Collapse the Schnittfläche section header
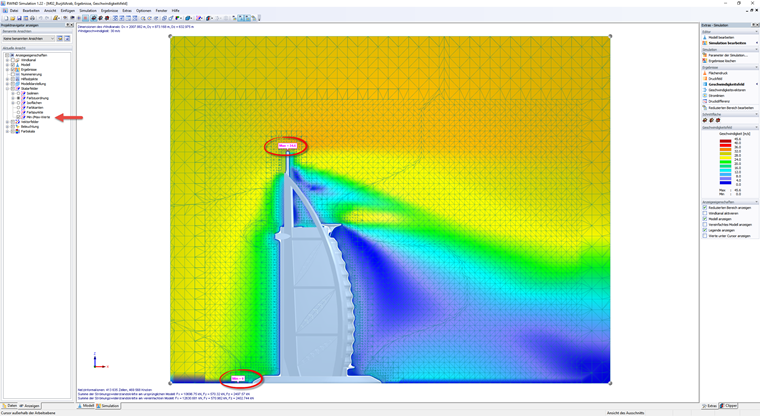 click(757, 114)
